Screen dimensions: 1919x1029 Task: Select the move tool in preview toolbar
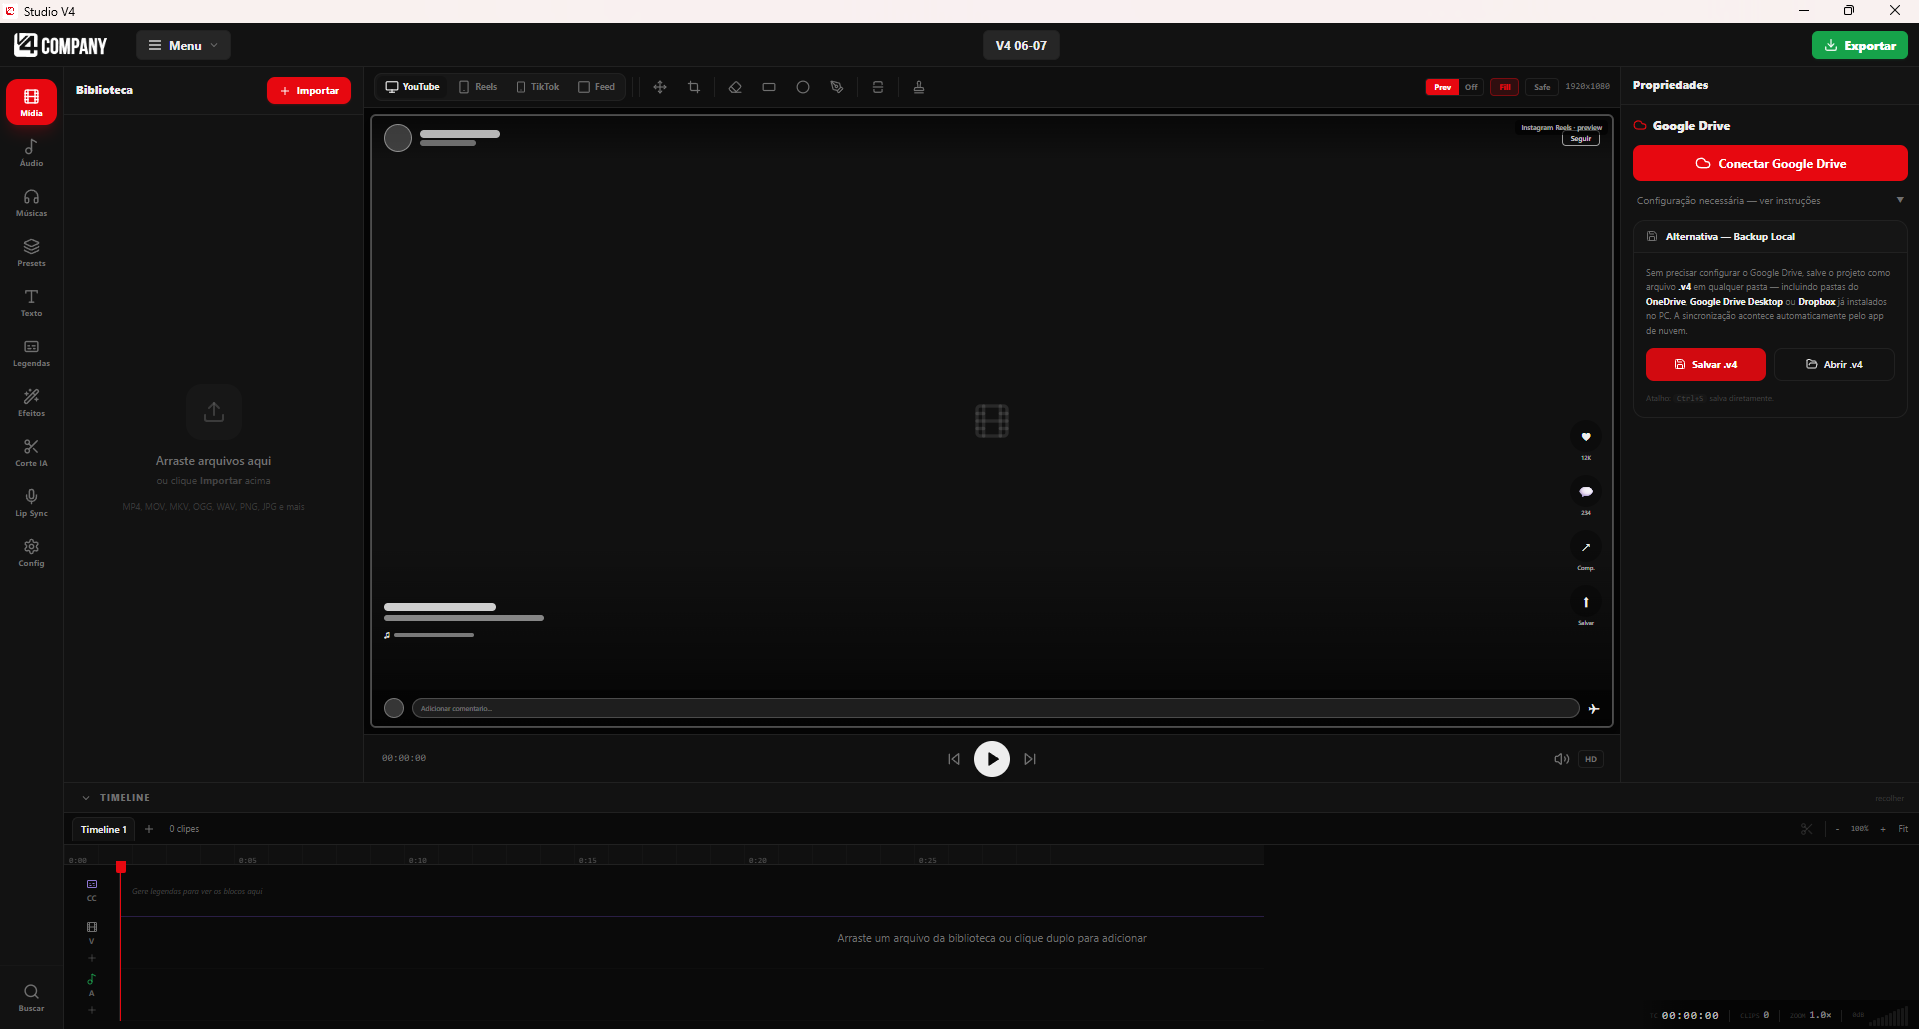click(660, 87)
